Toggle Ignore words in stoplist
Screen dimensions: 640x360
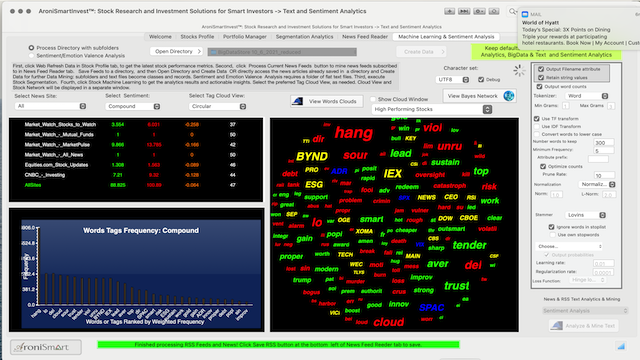point(551,227)
